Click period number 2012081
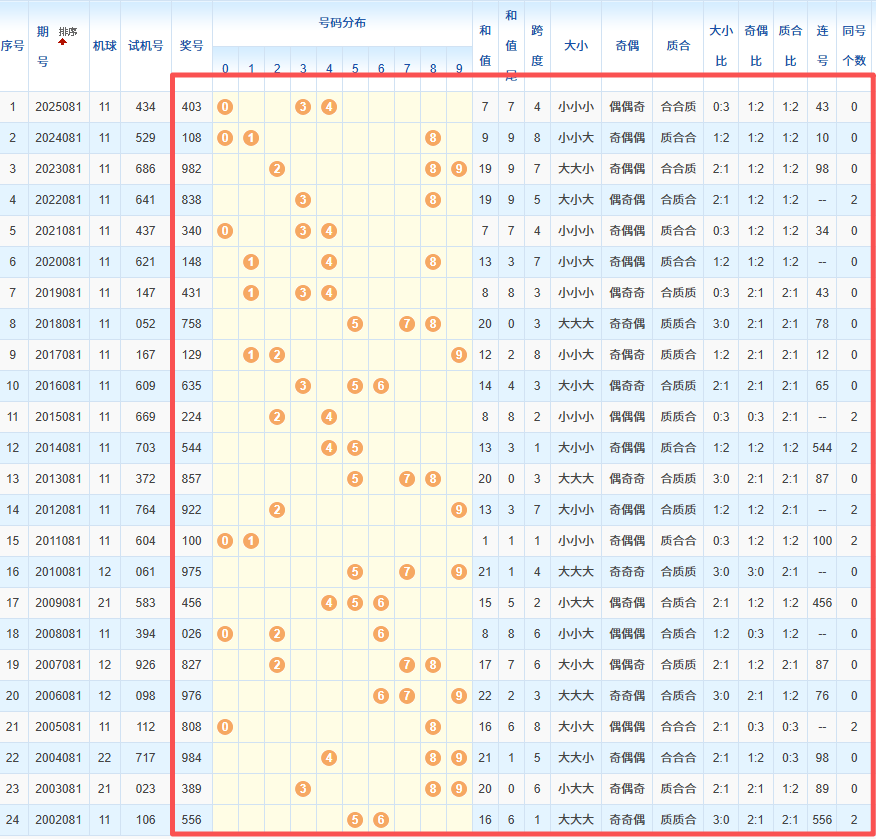Image resolution: width=876 pixels, height=839 pixels. 59,510
